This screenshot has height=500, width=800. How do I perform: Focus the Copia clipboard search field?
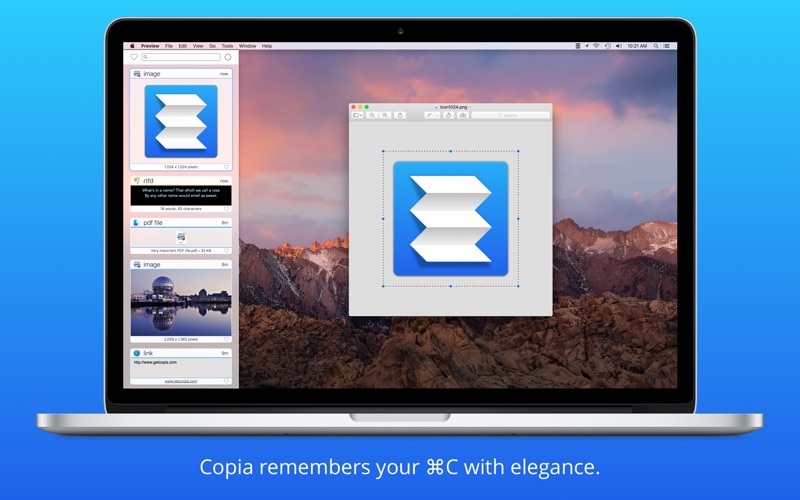coord(181,57)
